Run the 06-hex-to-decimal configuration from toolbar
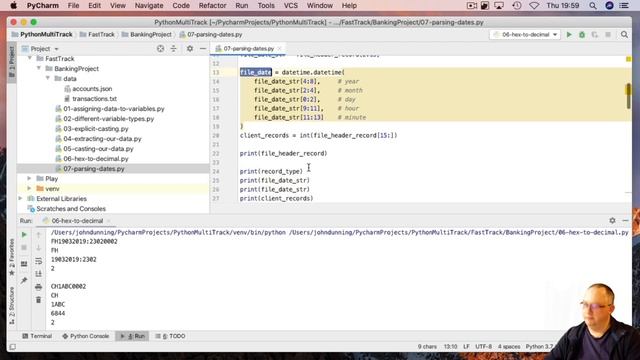Screen dimensions: 640x360 [569, 35]
